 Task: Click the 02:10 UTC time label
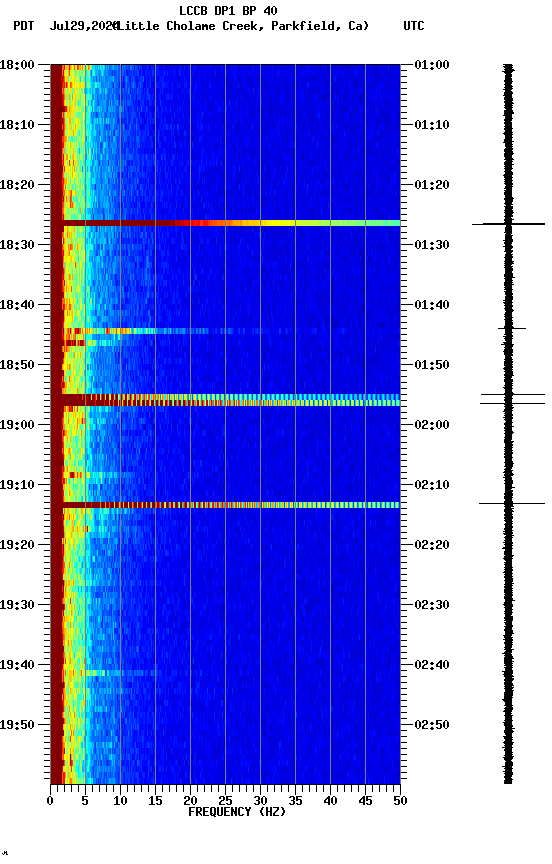pos(432,485)
